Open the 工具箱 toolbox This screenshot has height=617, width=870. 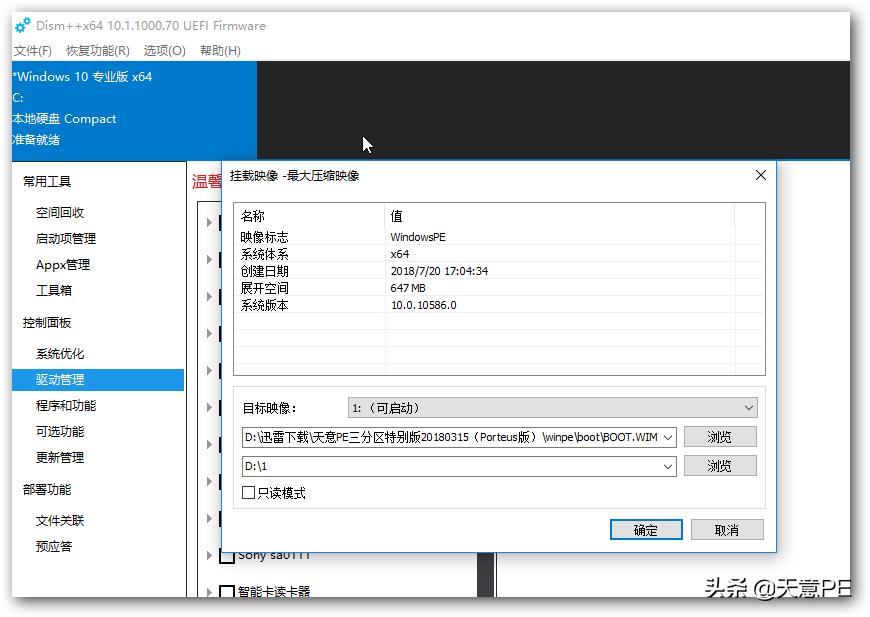coord(57,291)
